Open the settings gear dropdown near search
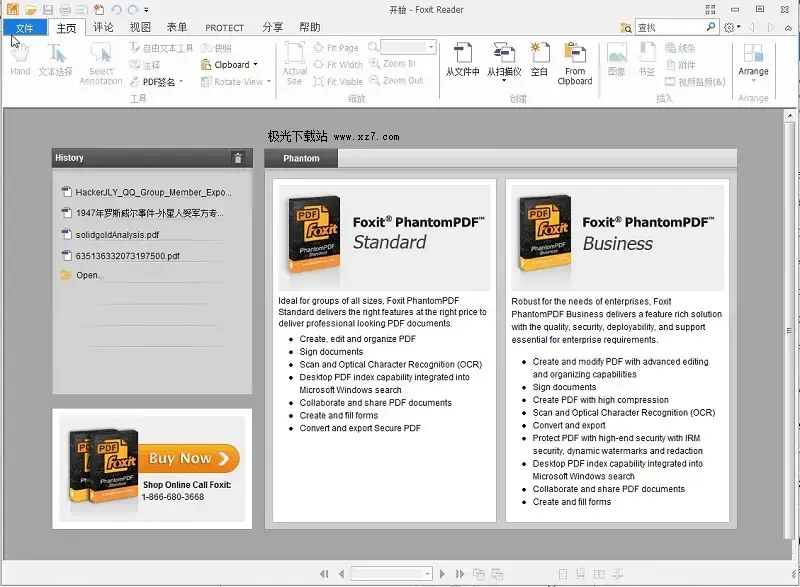The height and width of the screenshot is (587, 800). (x=732, y=28)
